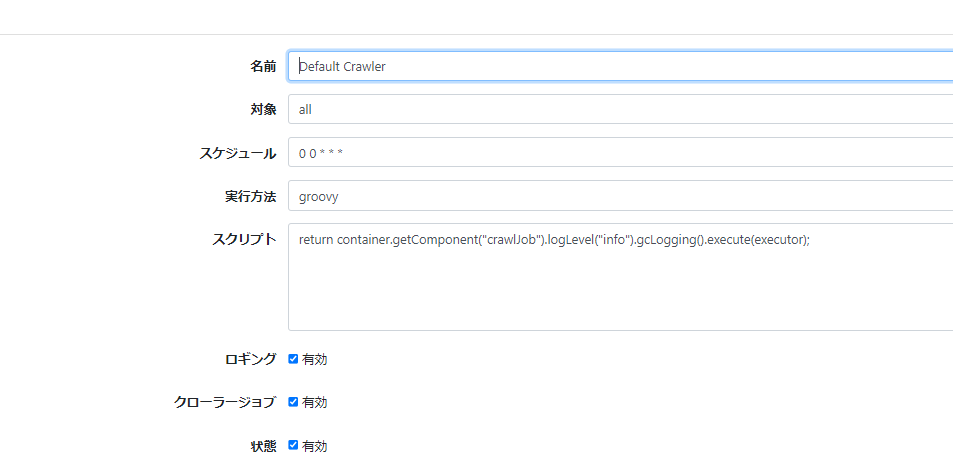953x469 pixels.
Task: Click the return container.getComponent script text
Action: tap(553, 240)
